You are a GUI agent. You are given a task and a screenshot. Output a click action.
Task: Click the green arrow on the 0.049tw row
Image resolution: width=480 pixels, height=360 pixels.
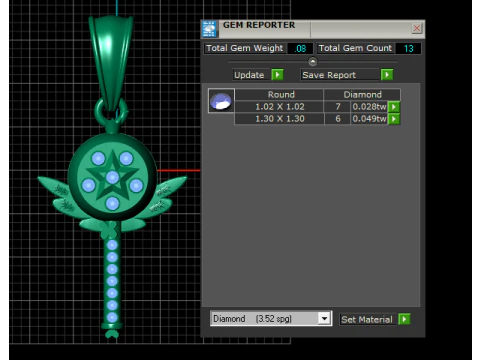(x=394, y=119)
